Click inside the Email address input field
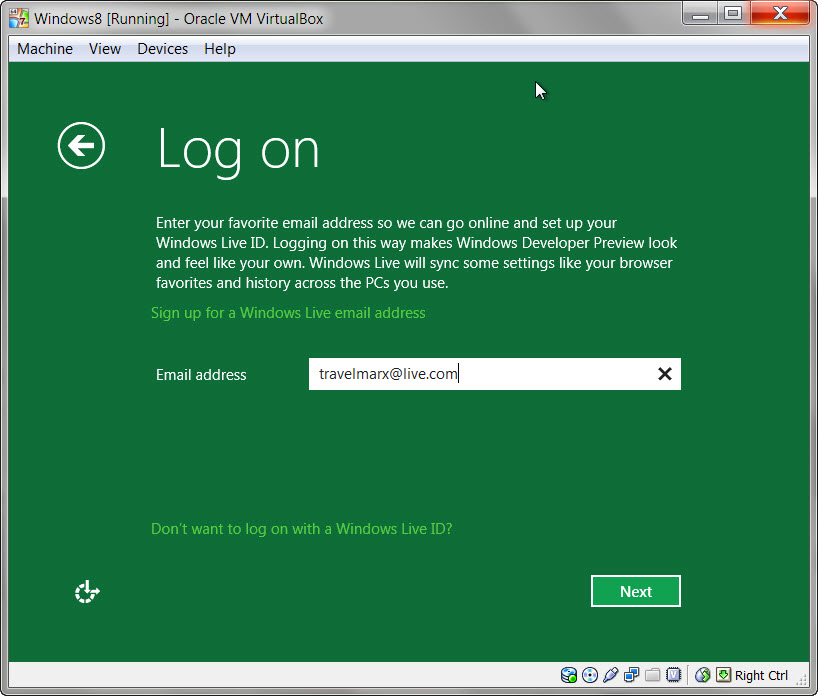 click(495, 374)
